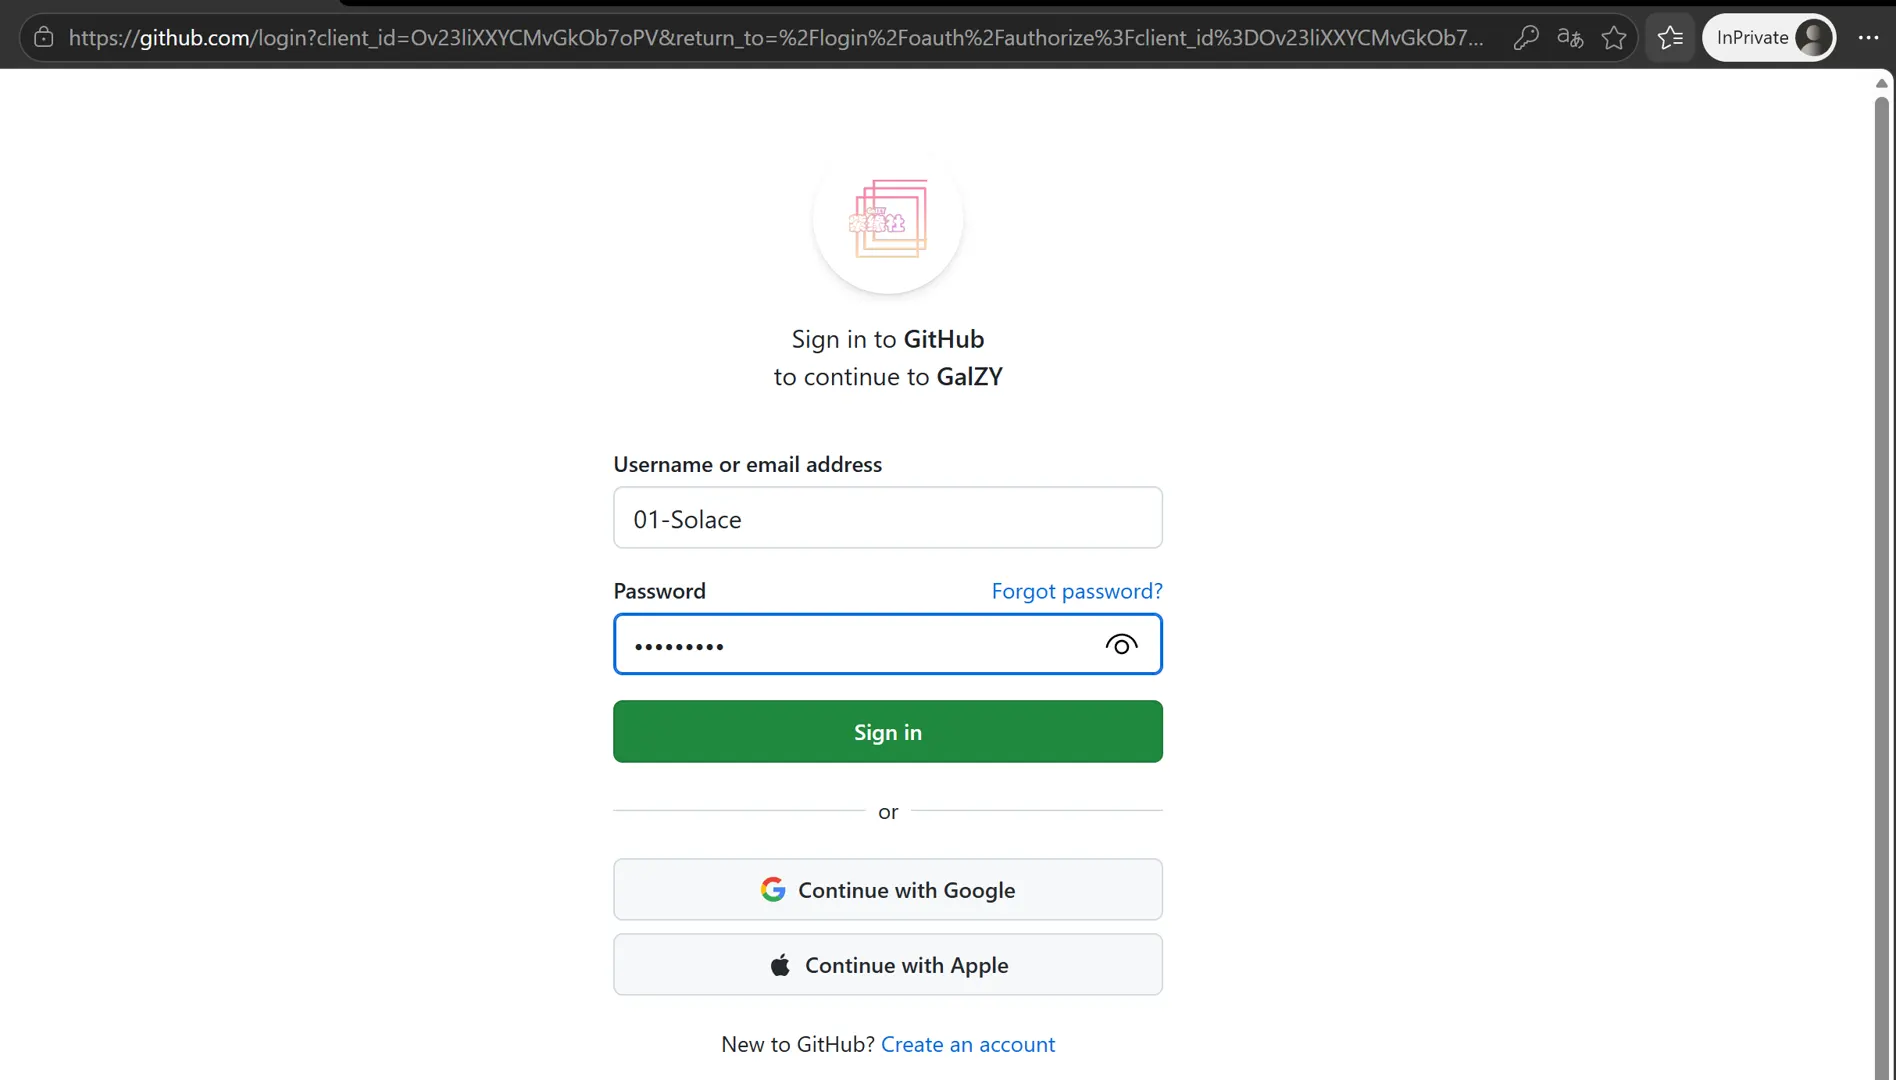Open browser Settings and more menu

pyautogui.click(x=1868, y=37)
